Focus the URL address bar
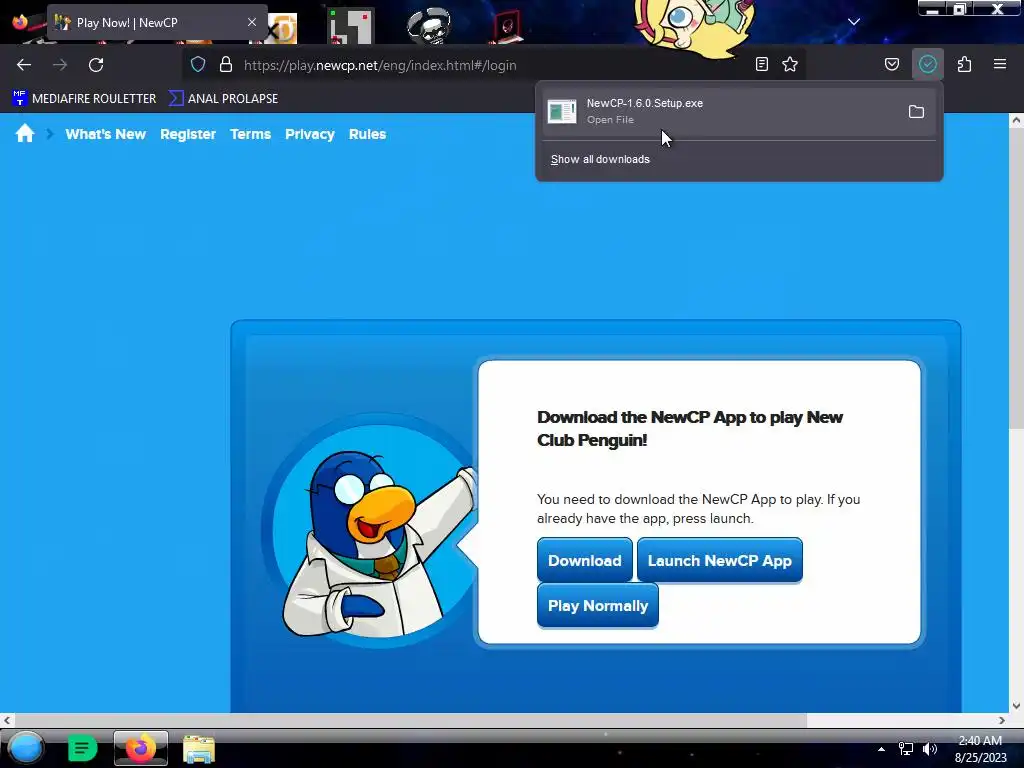The width and height of the screenshot is (1024, 768). point(493,65)
